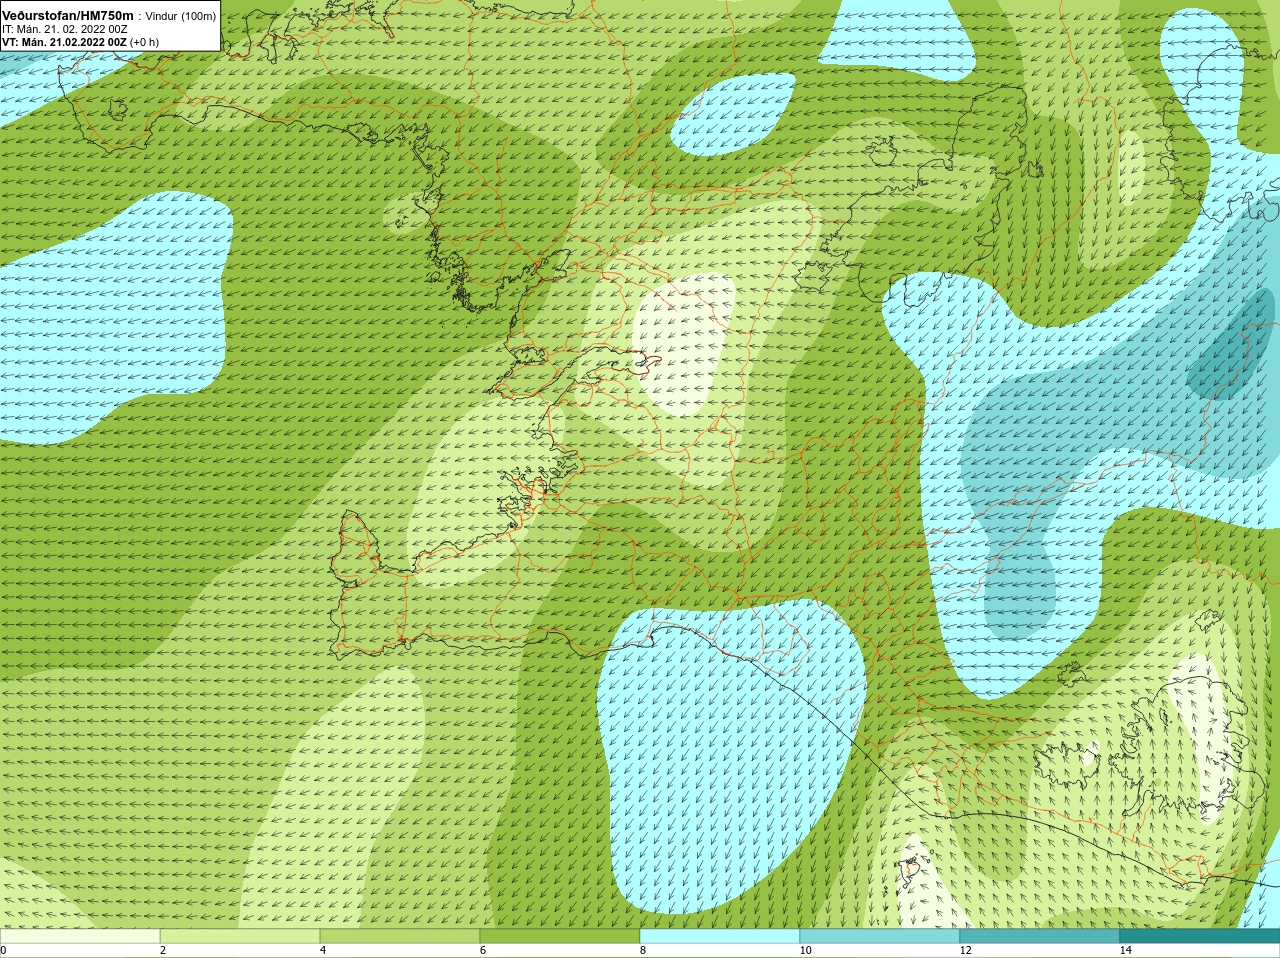Image resolution: width=1280 pixels, height=958 pixels.
Task: Click the "Veðurstofan/HM750m" title text
Action: [x=68, y=15]
